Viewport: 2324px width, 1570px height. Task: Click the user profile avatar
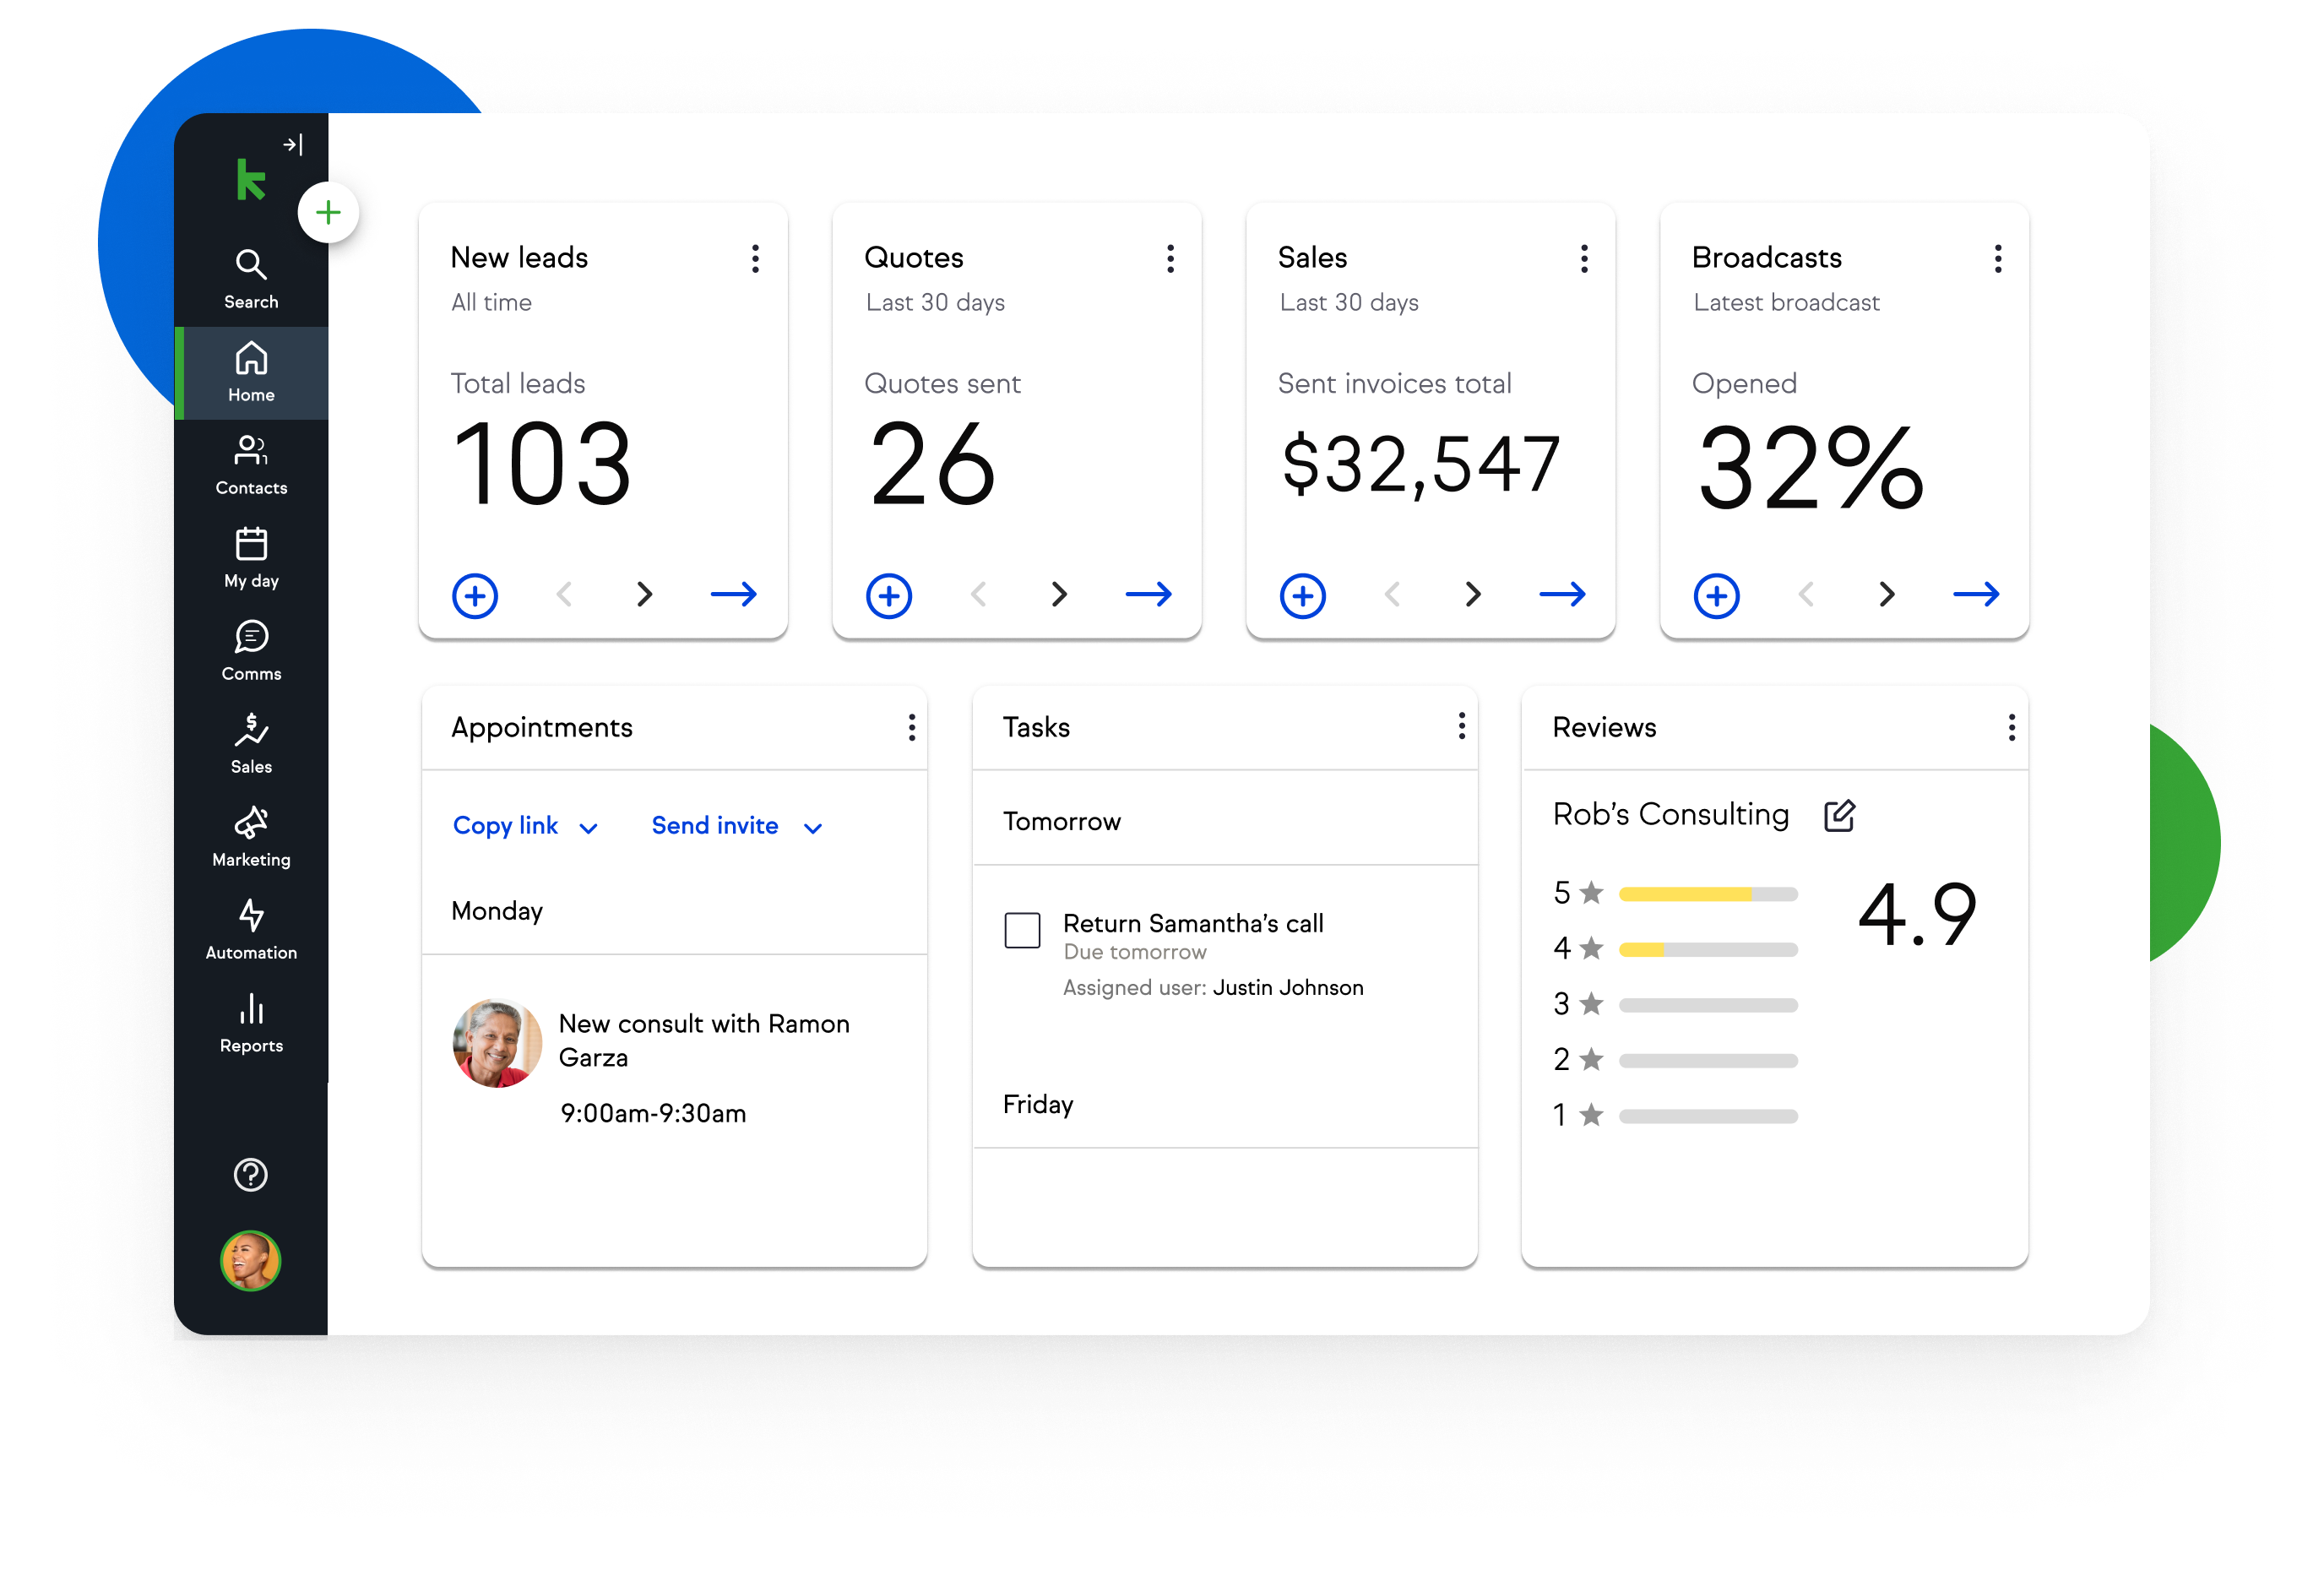click(250, 1260)
